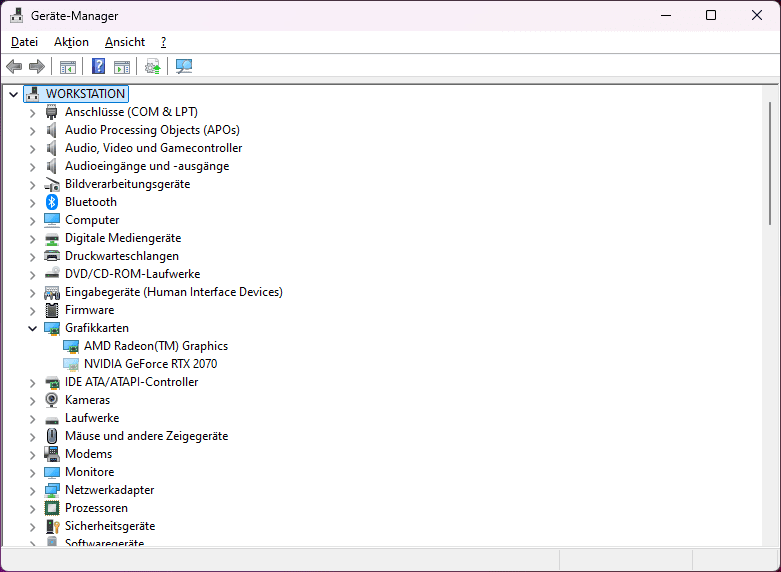Select the Sicherheitsgeräte label

pyautogui.click(x=110, y=526)
